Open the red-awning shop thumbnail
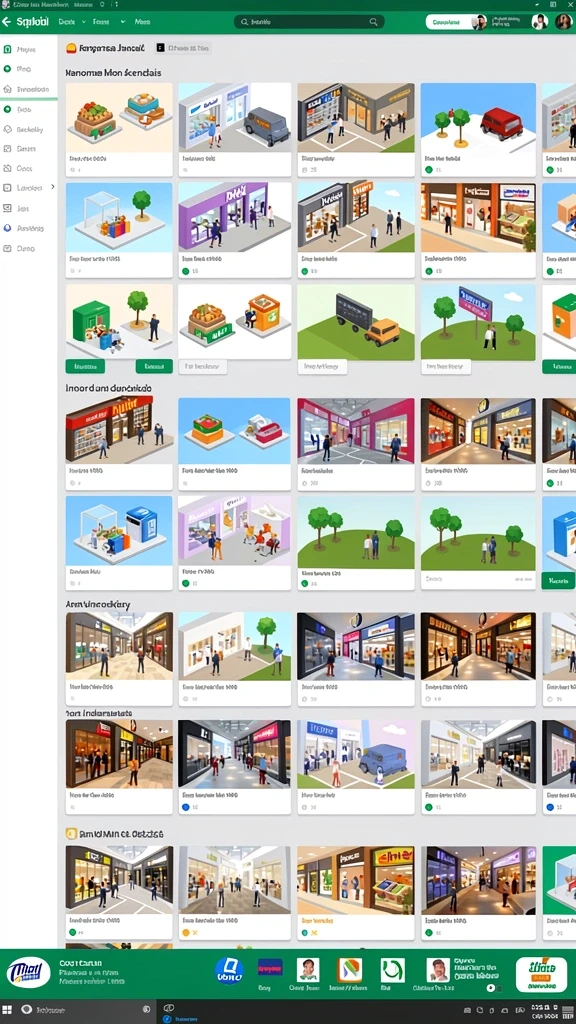This screenshot has width=576, height=1024. tap(119, 430)
